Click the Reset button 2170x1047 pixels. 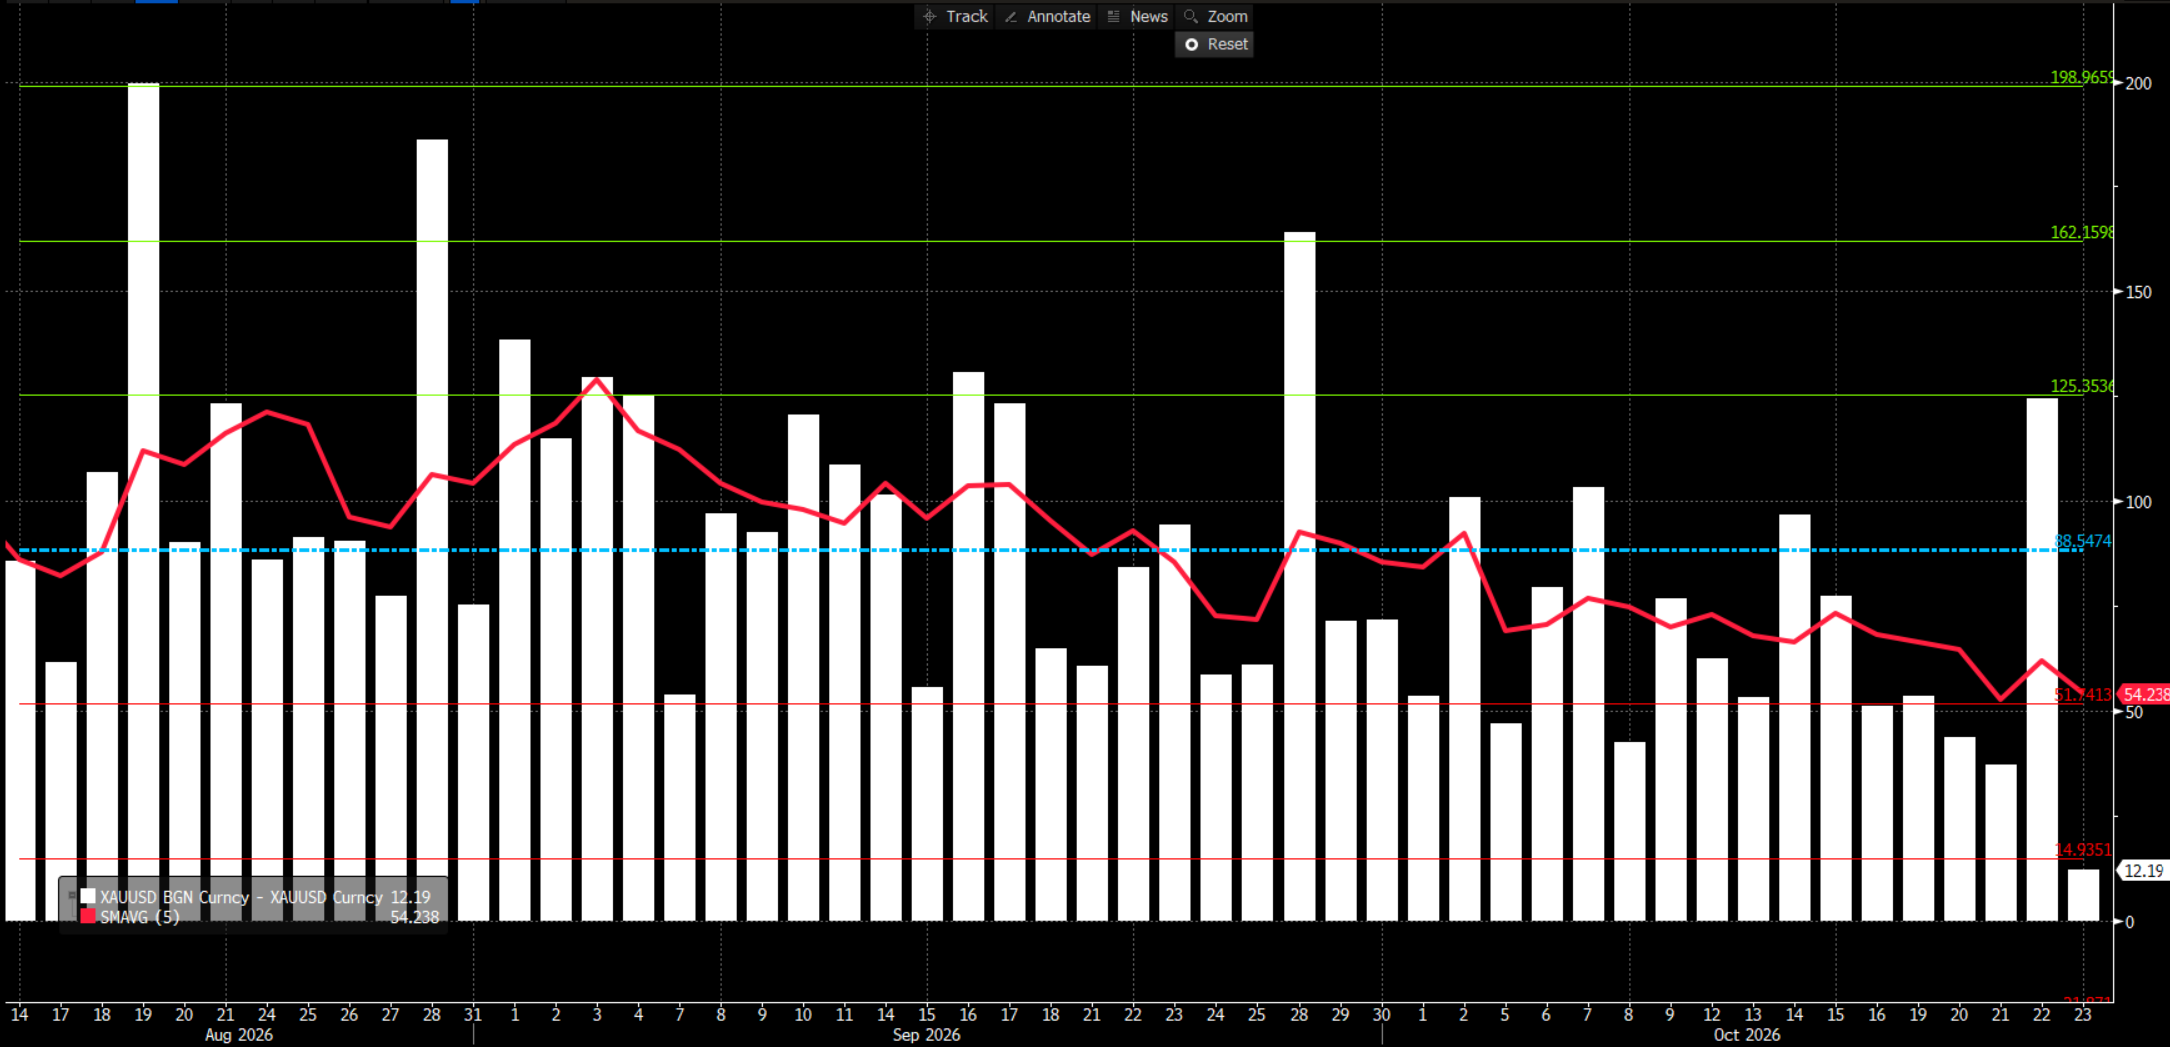pos(1215,44)
